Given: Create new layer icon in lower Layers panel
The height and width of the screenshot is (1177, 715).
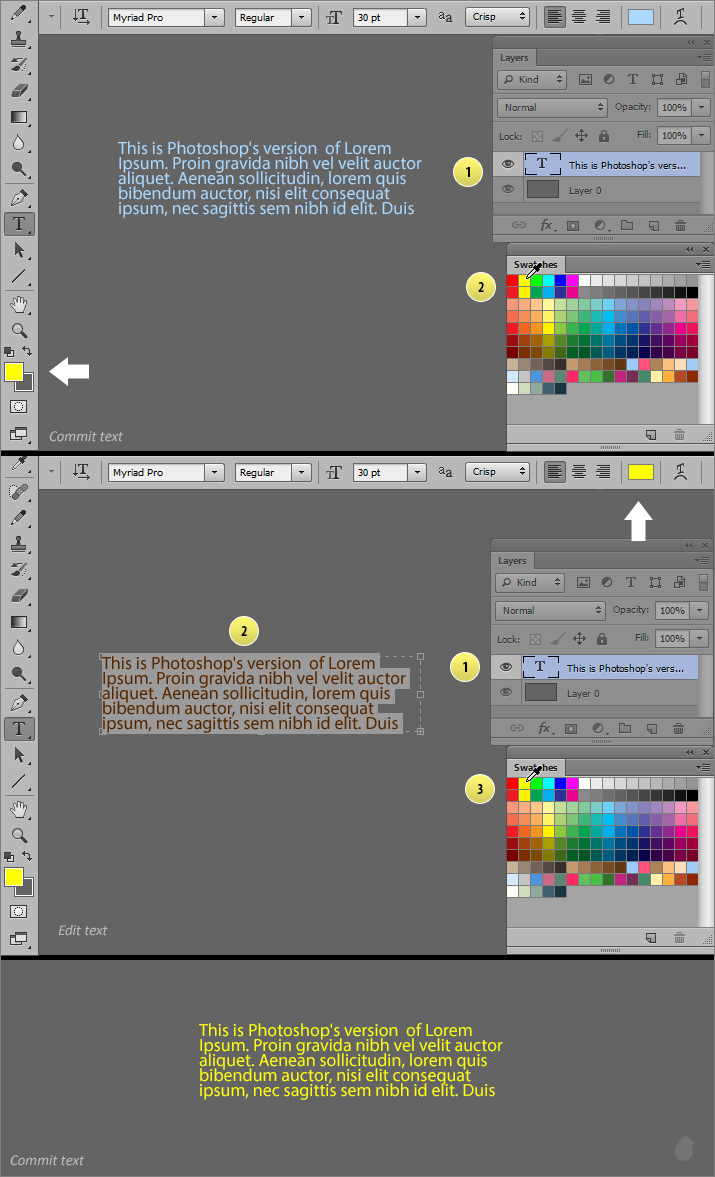Looking at the screenshot, I should click(653, 729).
